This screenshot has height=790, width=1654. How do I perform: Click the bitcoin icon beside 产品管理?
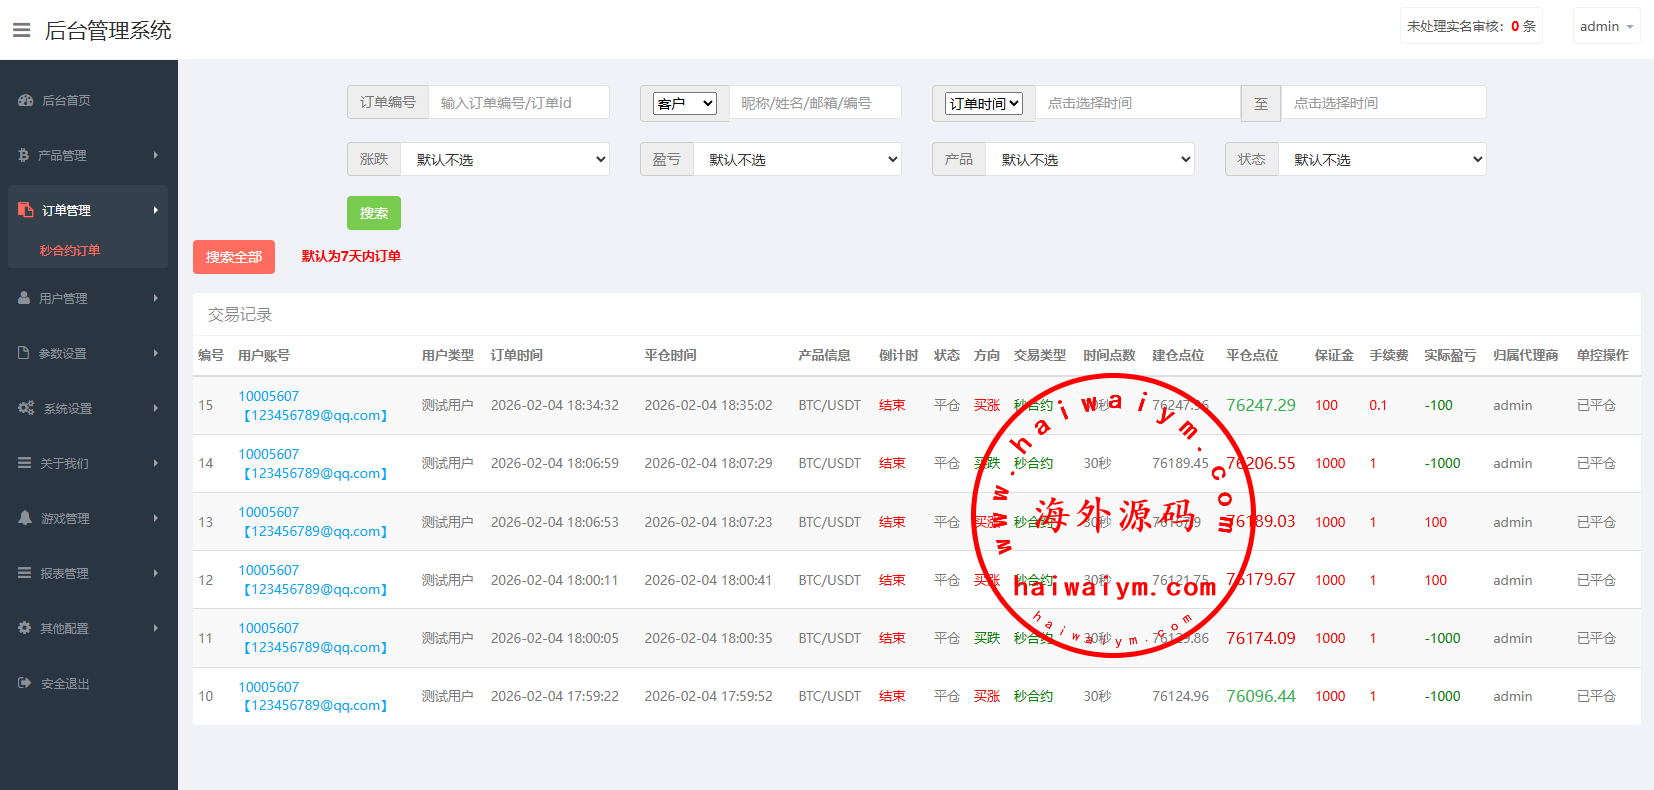coord(24,155)
